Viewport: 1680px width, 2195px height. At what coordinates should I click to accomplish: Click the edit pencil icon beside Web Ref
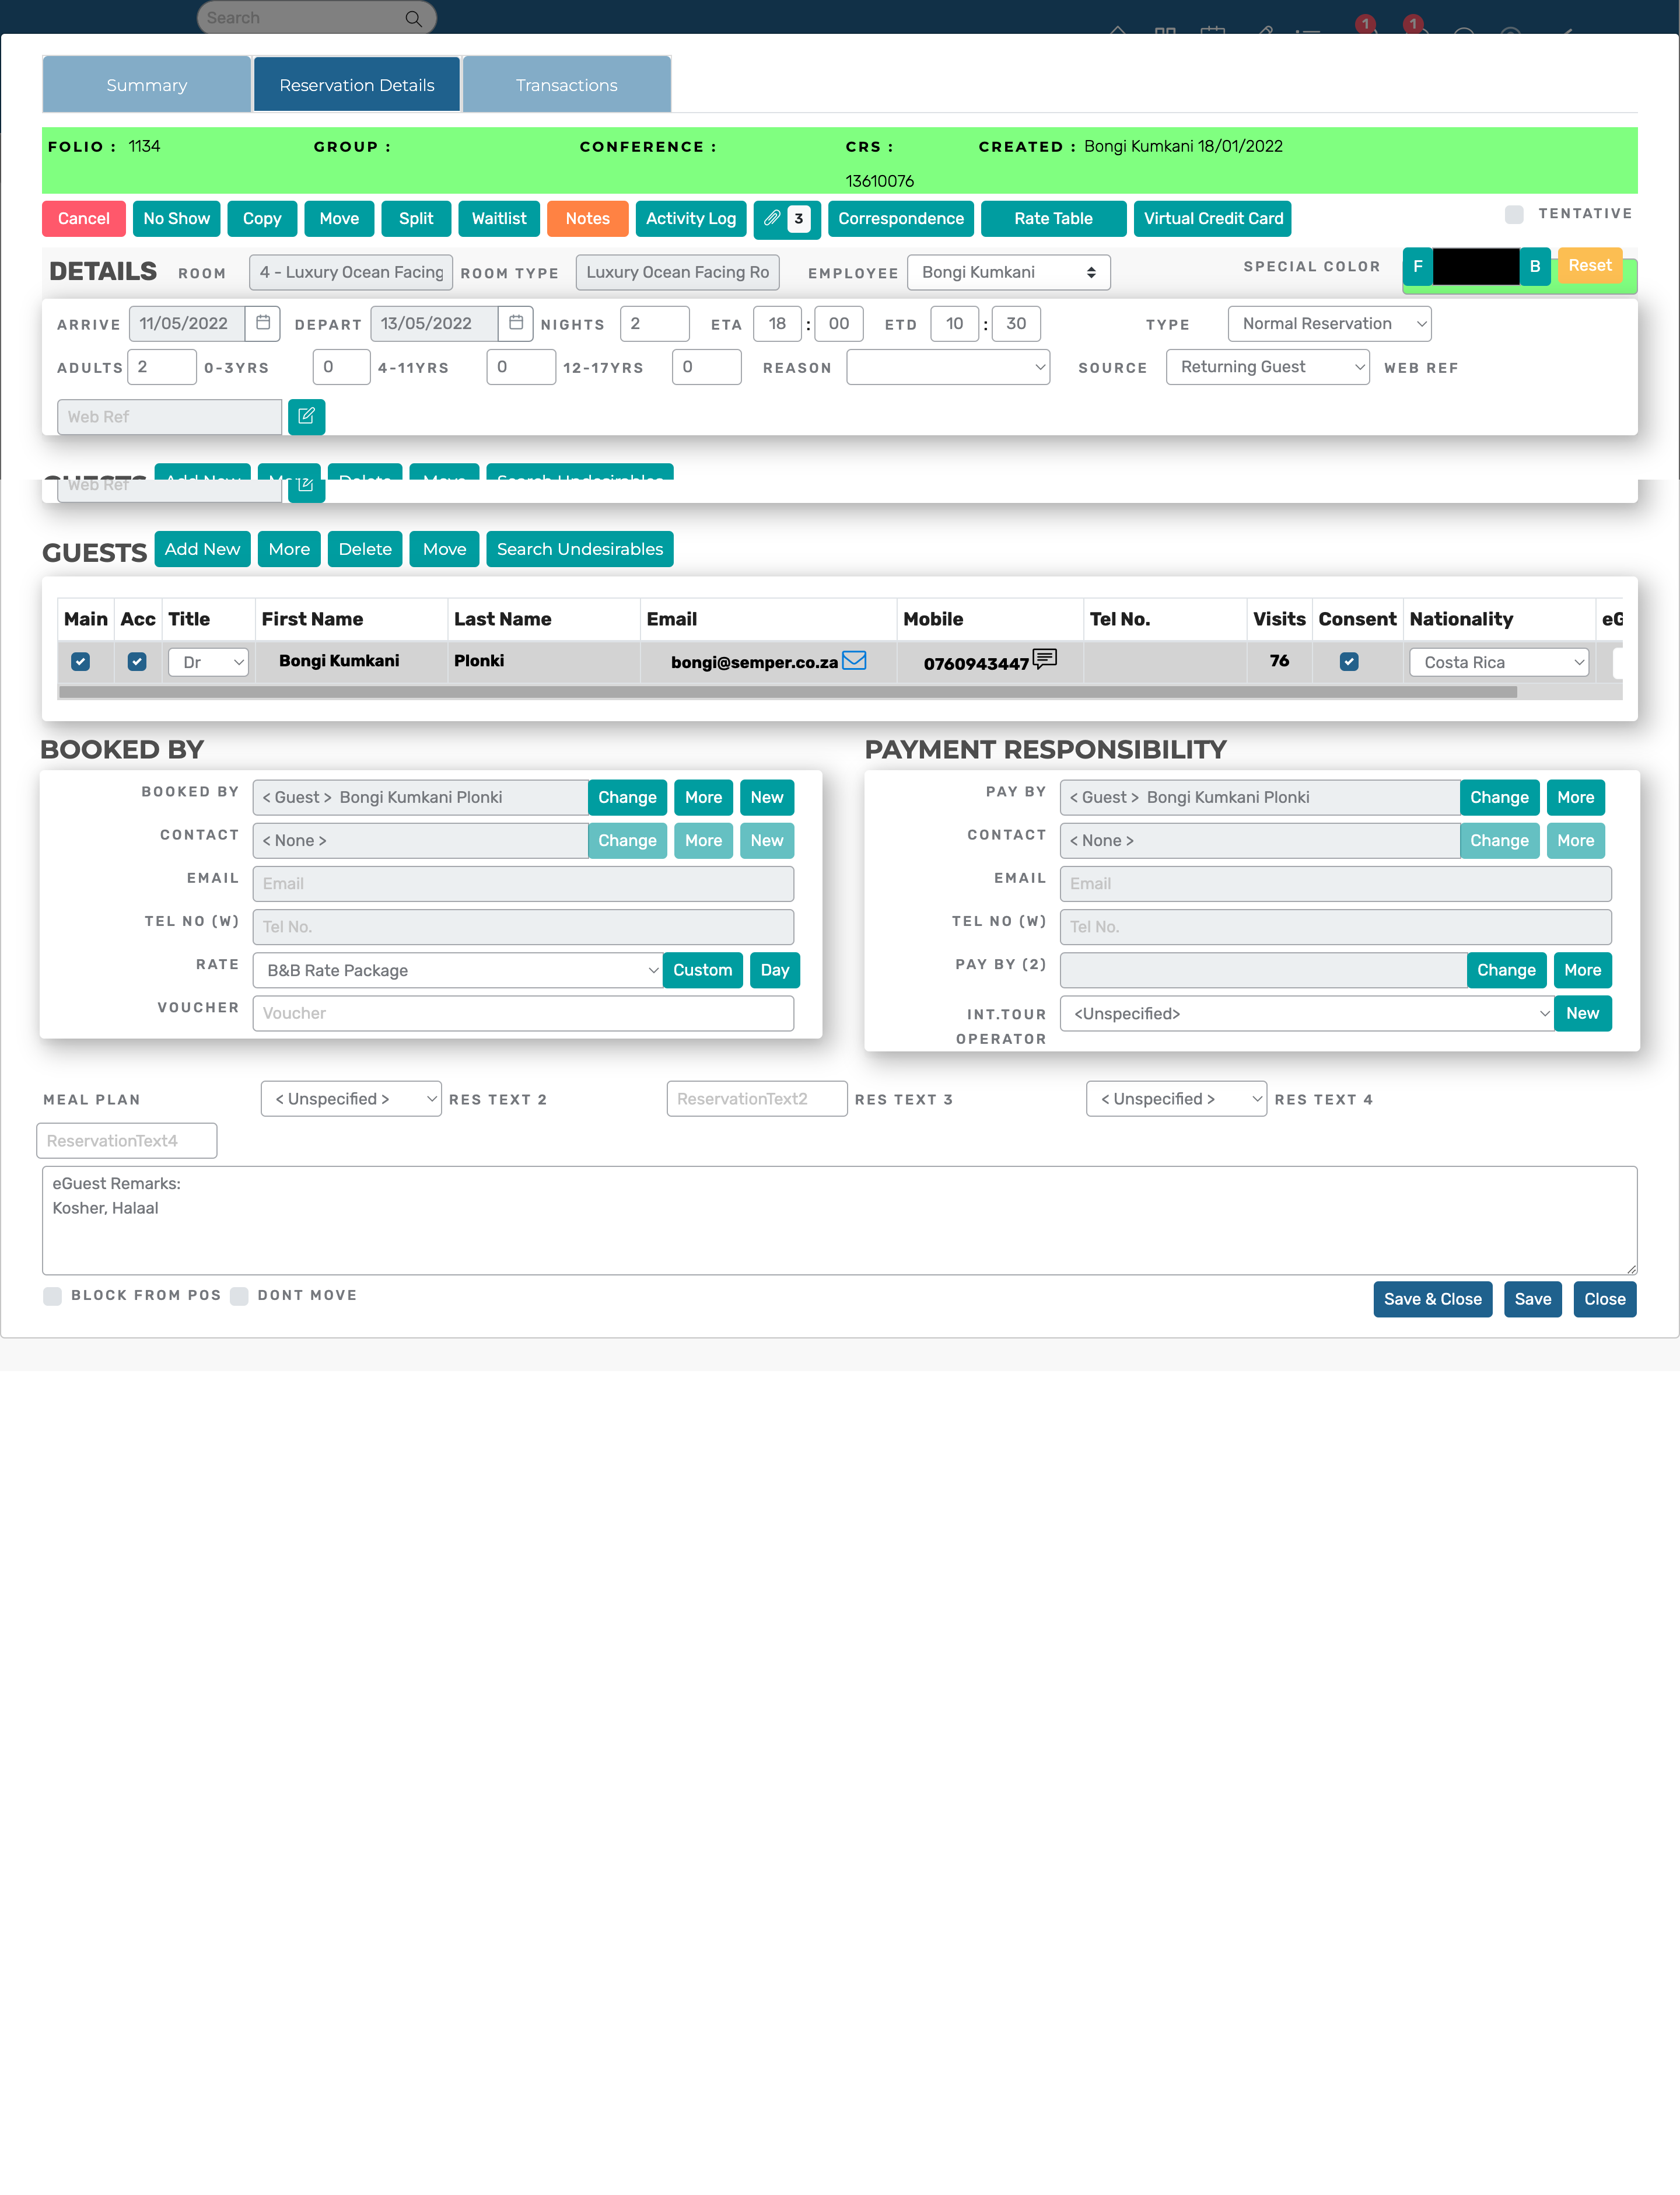(306, 417)
